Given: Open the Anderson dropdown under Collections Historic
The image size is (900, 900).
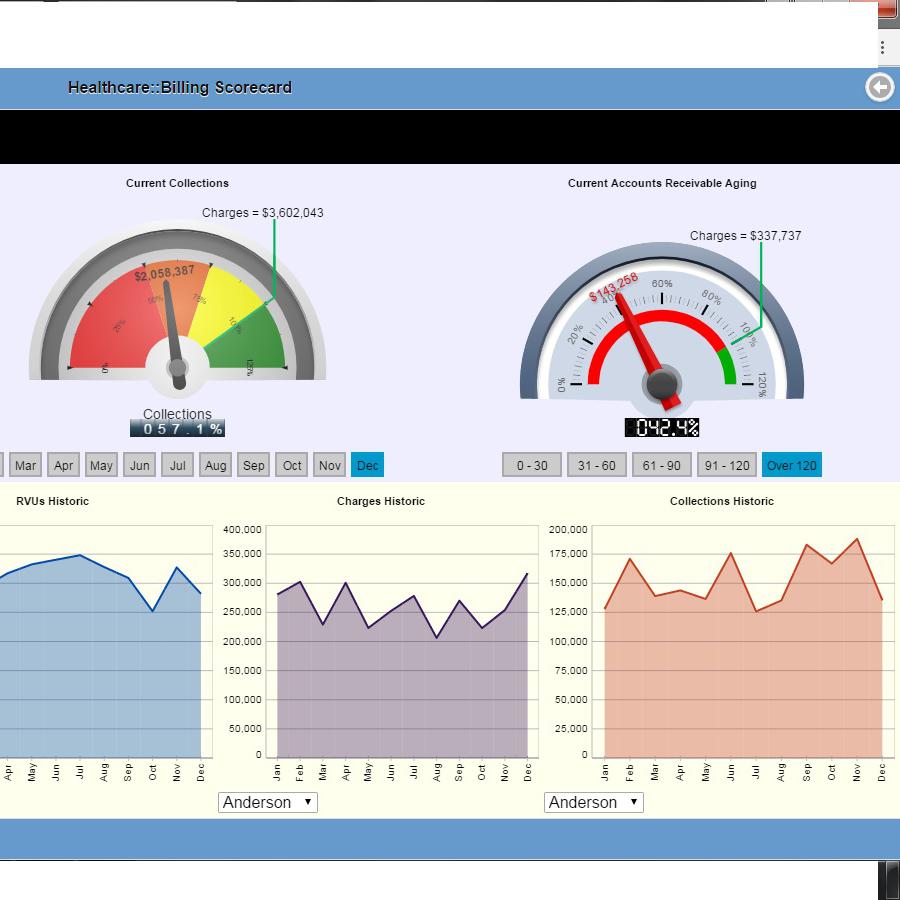Looking at the screenshot, I should [594, 802].
